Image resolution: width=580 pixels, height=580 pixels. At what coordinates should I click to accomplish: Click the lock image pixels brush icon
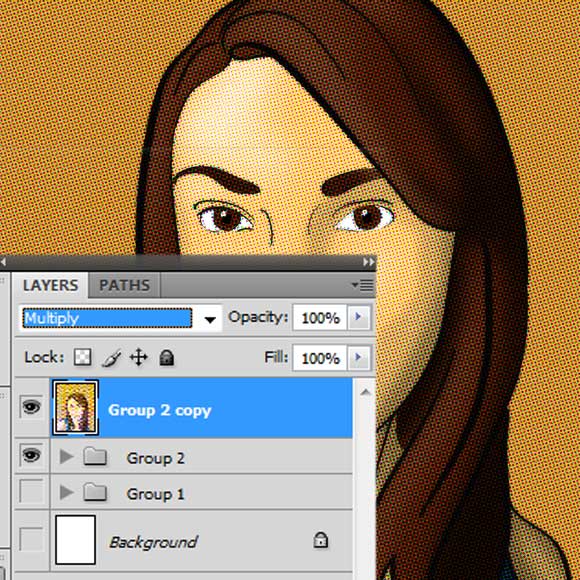point(111,358)
